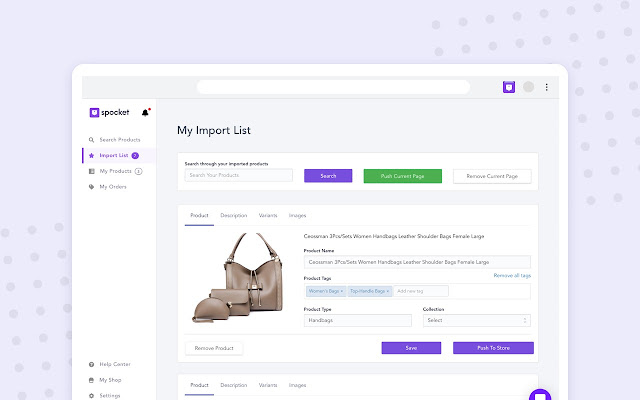Go to Search Products in sidebar

pos(120,140)
